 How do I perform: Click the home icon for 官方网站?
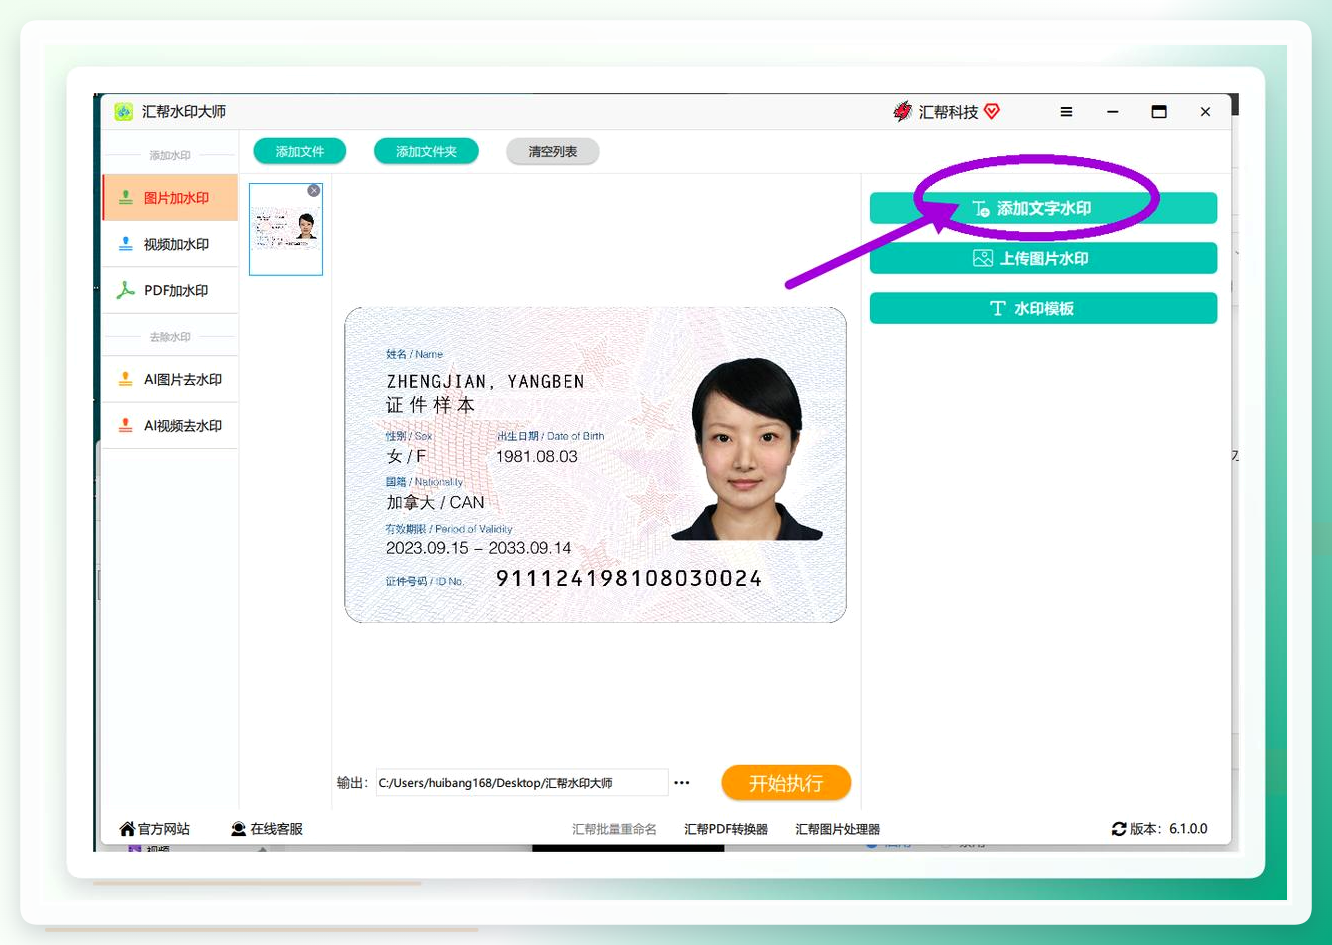coord(127,829)
